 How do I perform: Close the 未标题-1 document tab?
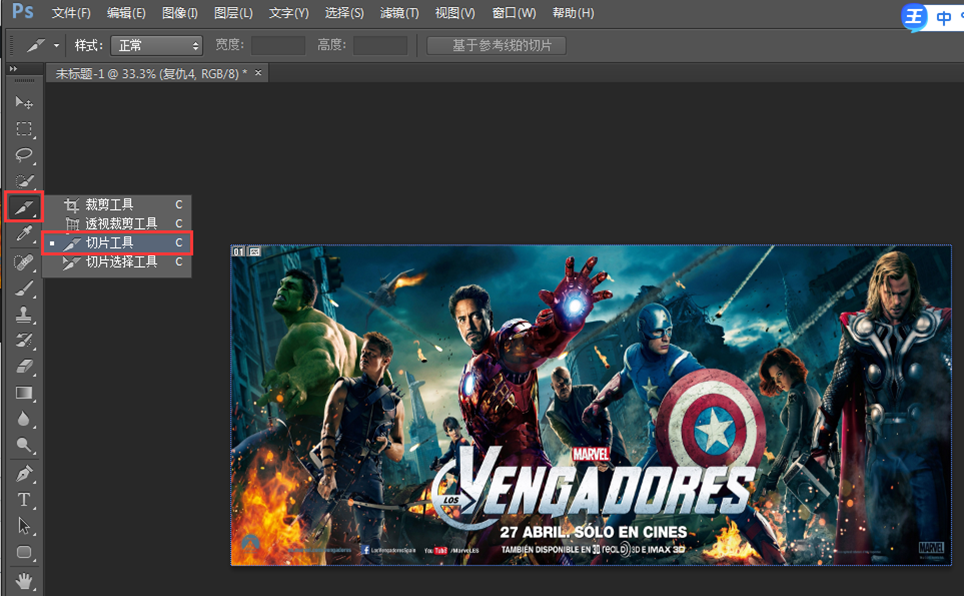click(258, 73)
